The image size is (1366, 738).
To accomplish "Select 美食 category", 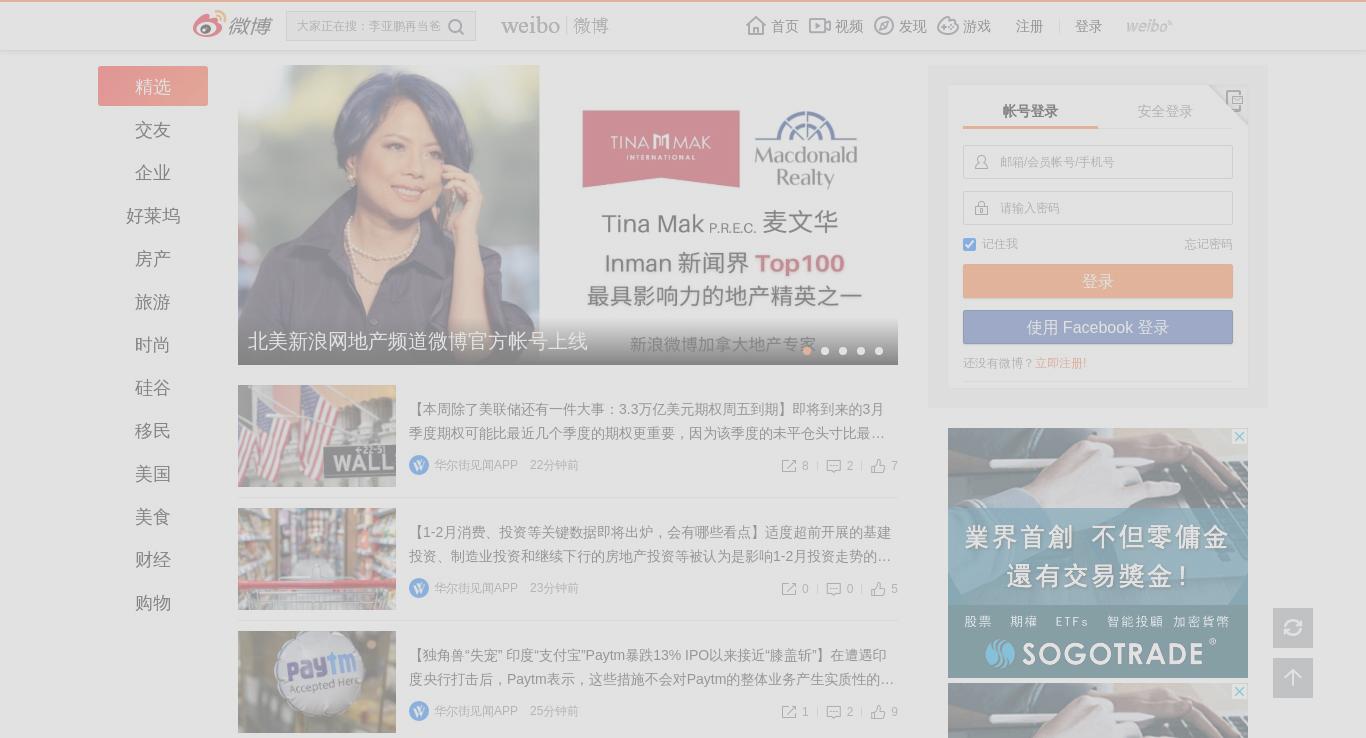I will (153, 517).
